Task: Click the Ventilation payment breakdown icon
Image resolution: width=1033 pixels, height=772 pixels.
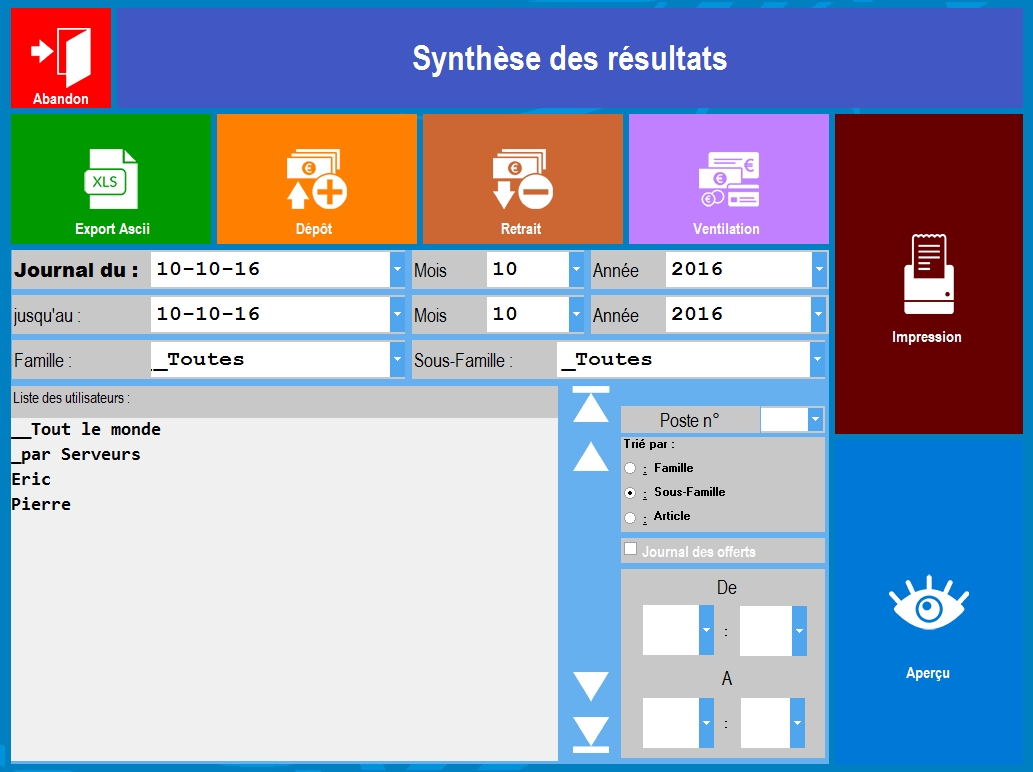Action: click(728, 179)
